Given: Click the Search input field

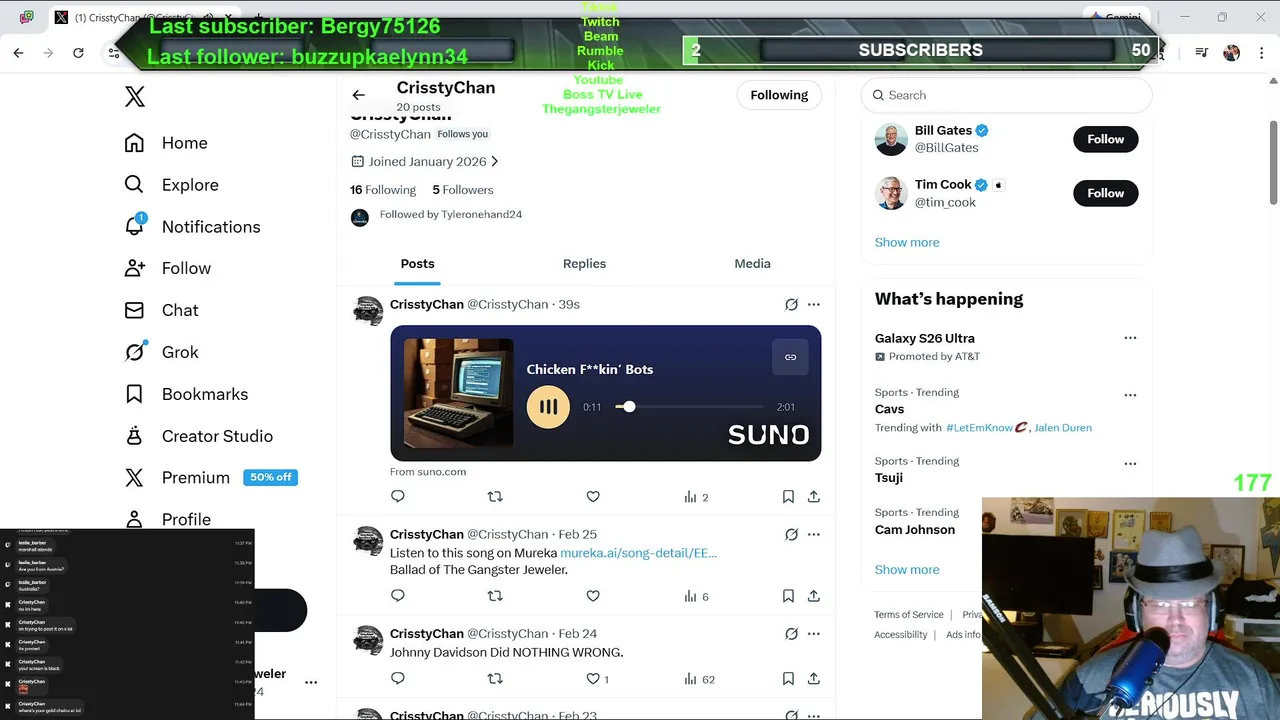Looking at the screenshot, I should coord(1006,95).
